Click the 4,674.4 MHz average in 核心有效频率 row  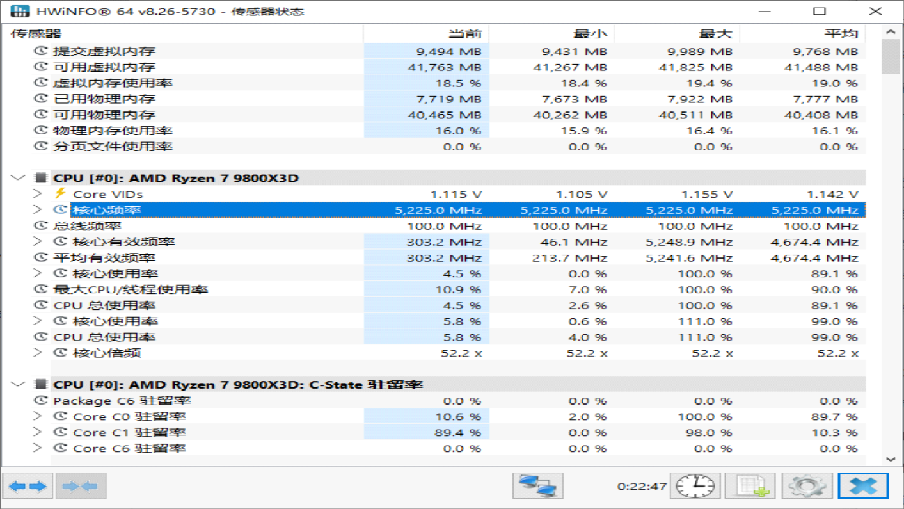tap(815, 242)
